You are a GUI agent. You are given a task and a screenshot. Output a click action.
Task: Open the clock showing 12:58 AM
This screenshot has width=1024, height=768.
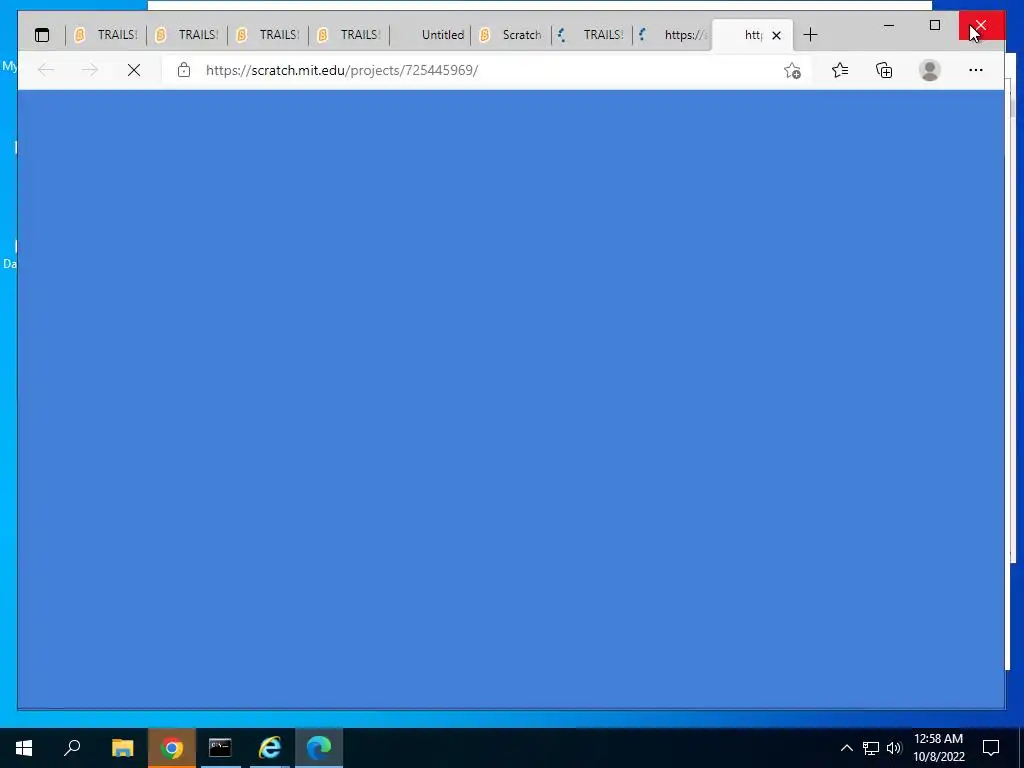click(x=938, y=748)
